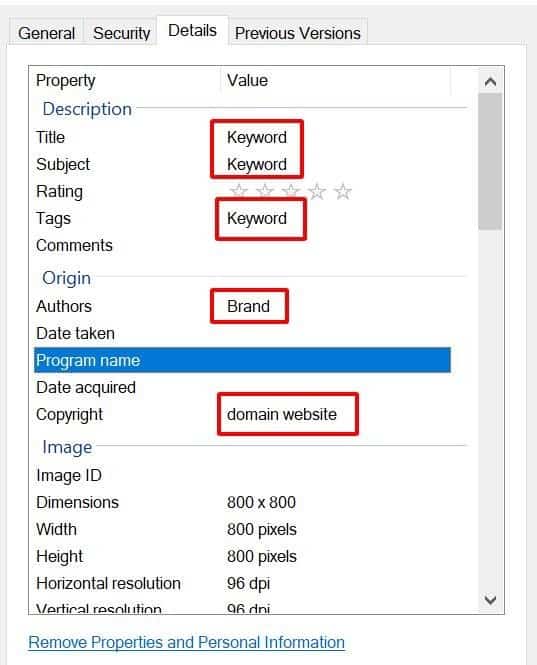Set rating to two stars
Screen dimensions: 537x665
tap(265, 192)
